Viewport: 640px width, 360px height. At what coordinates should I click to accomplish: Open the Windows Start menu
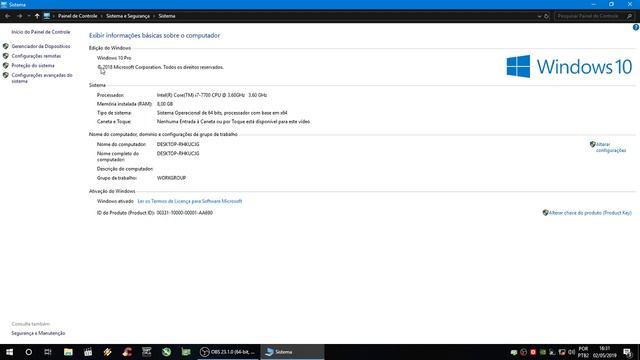9,352
